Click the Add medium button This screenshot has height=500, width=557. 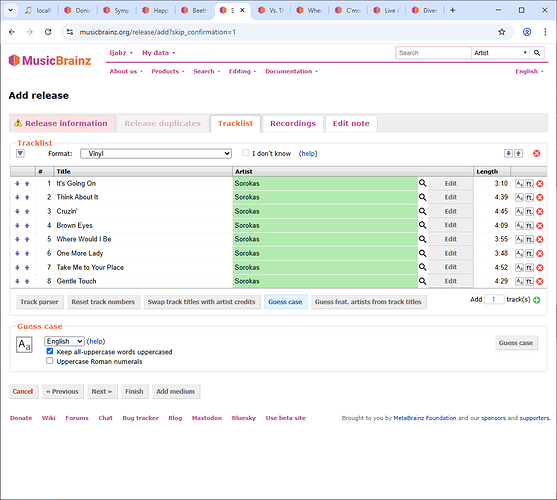(x=175, y=391)
